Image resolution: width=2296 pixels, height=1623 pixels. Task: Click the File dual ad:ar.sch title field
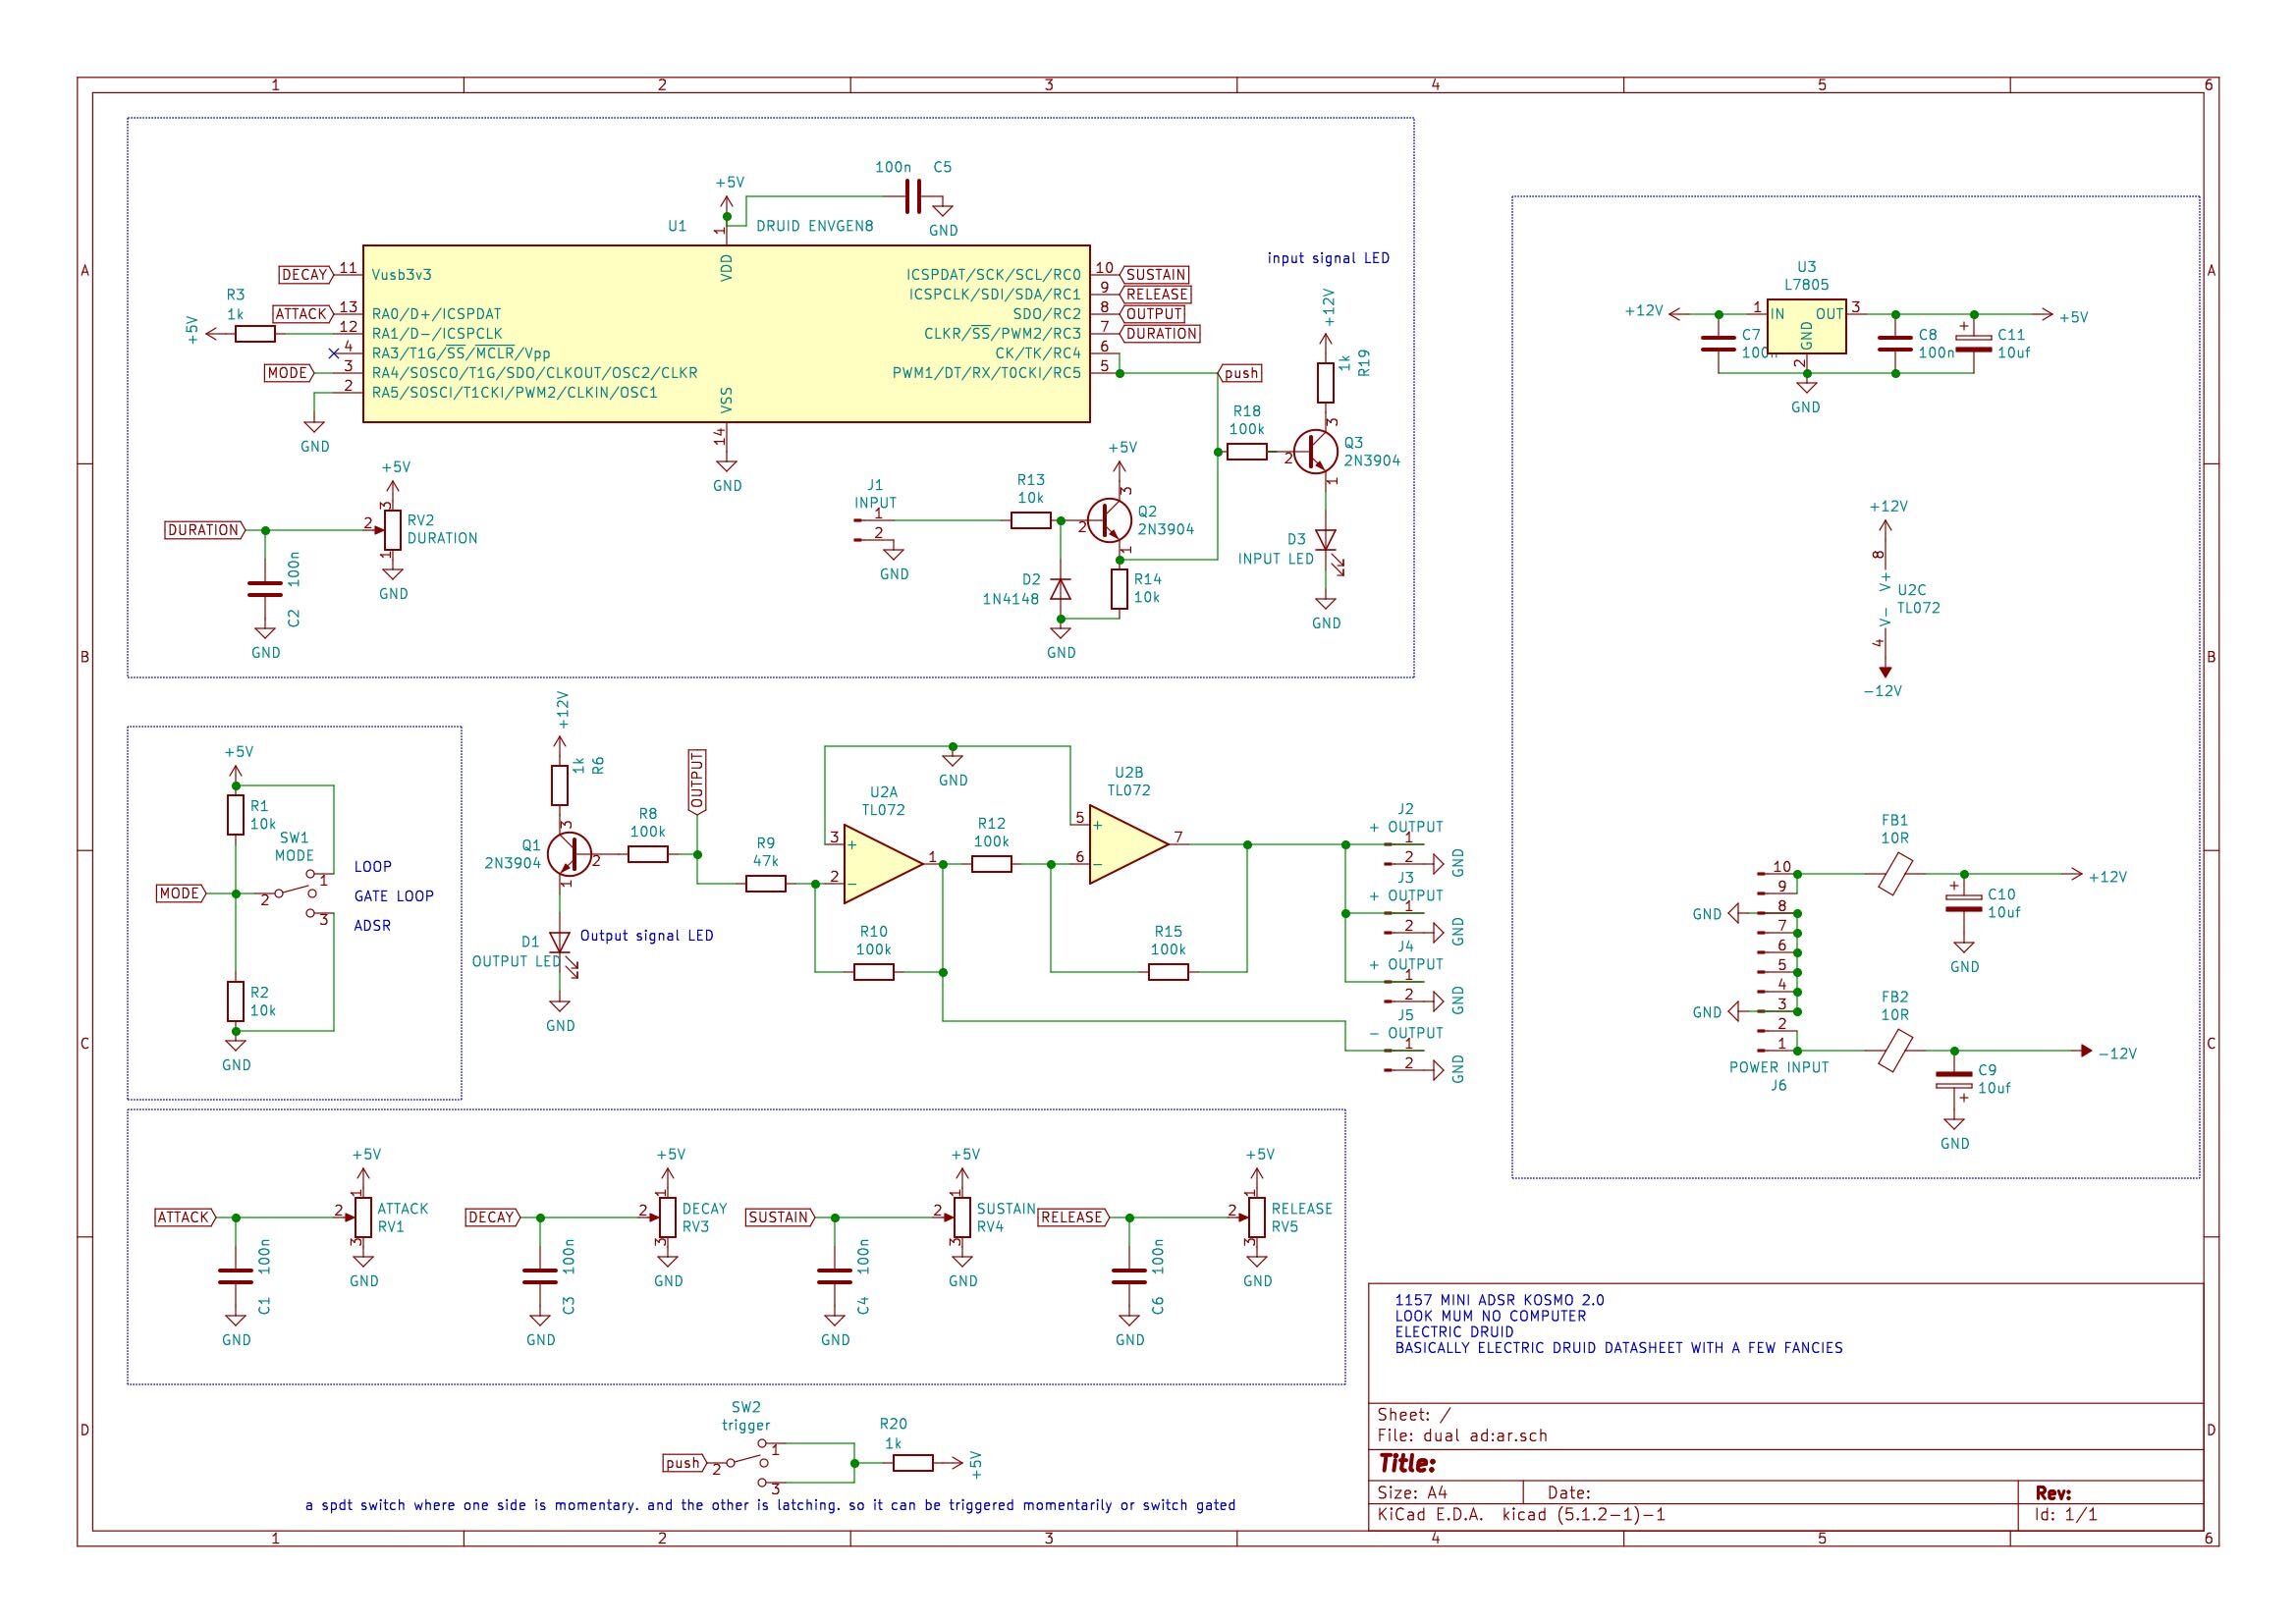[1462, 1435]
